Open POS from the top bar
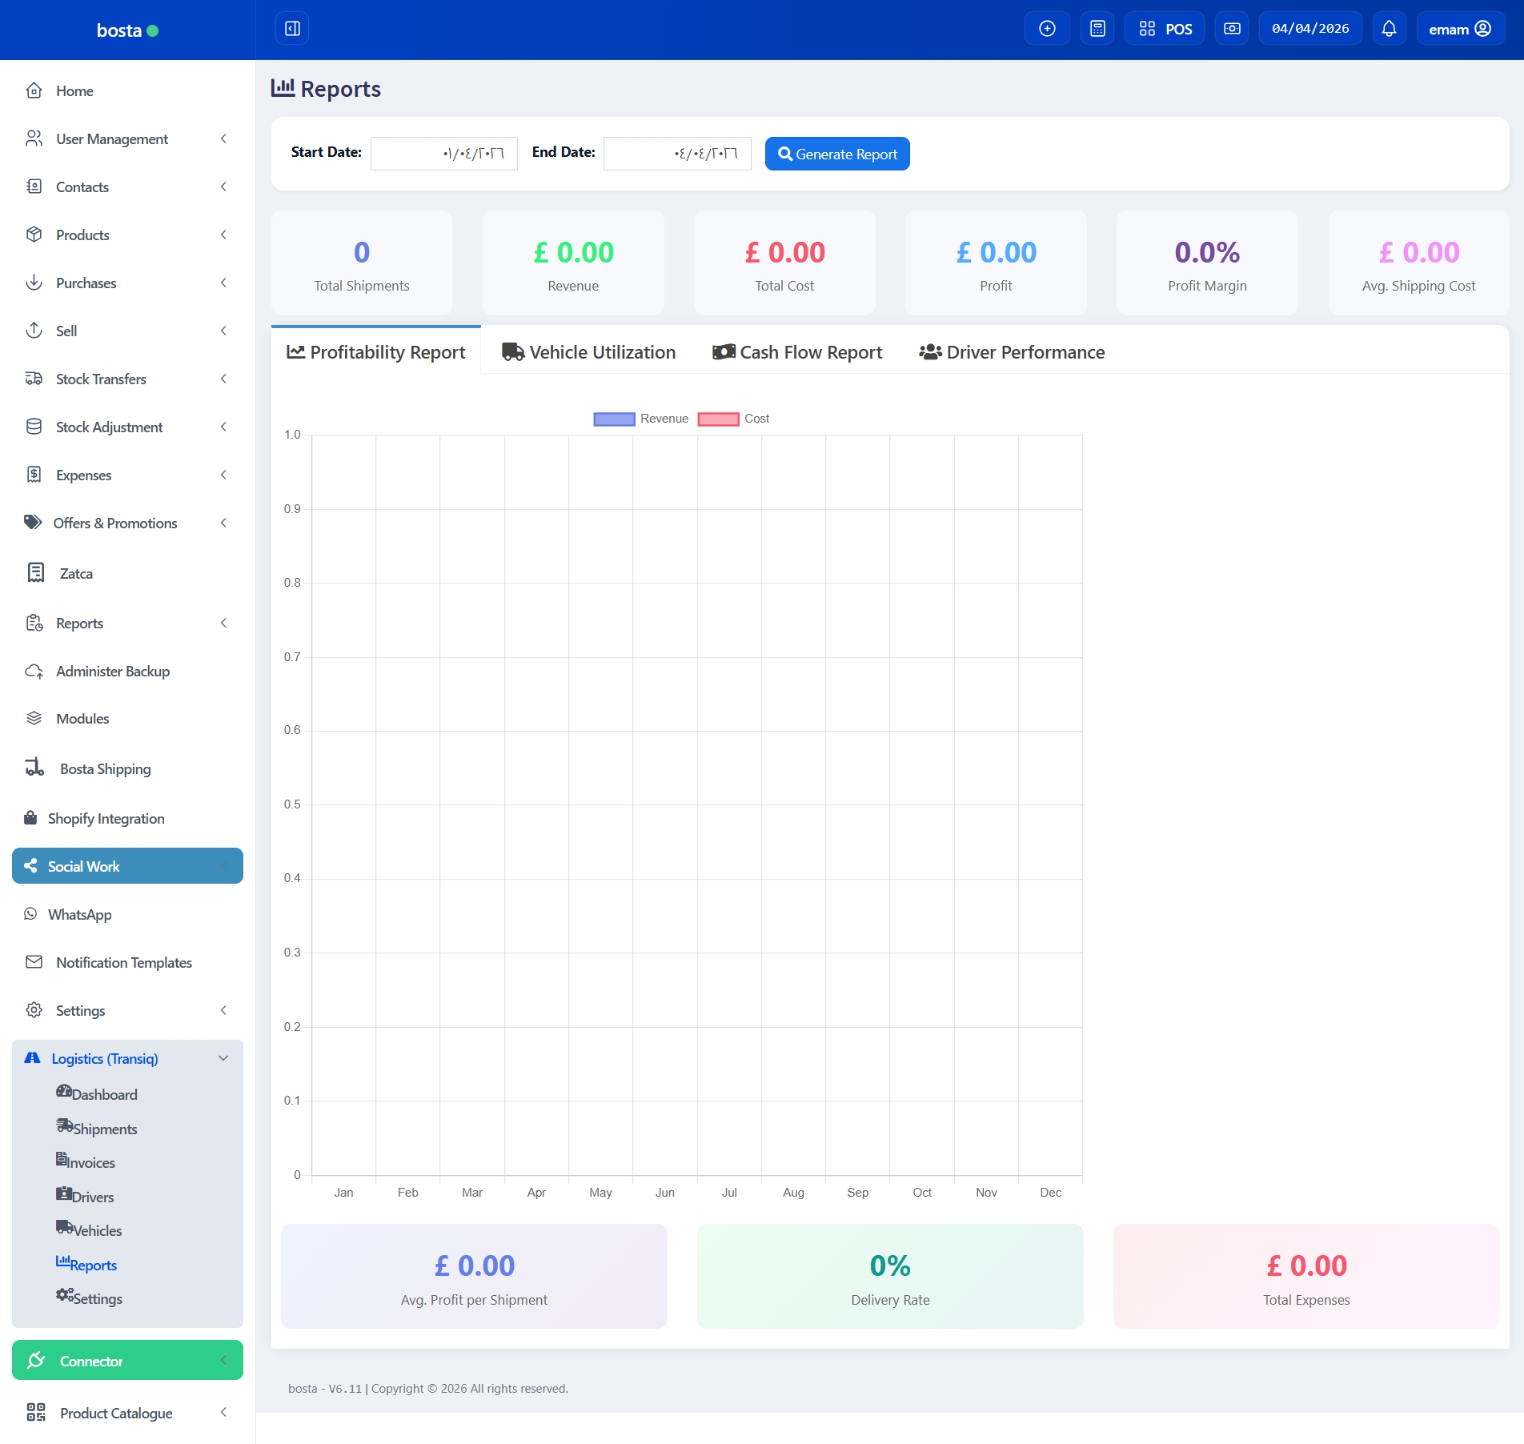Image resolution: width=1524 pixels, height=1444 pixels. point(1166,29)
